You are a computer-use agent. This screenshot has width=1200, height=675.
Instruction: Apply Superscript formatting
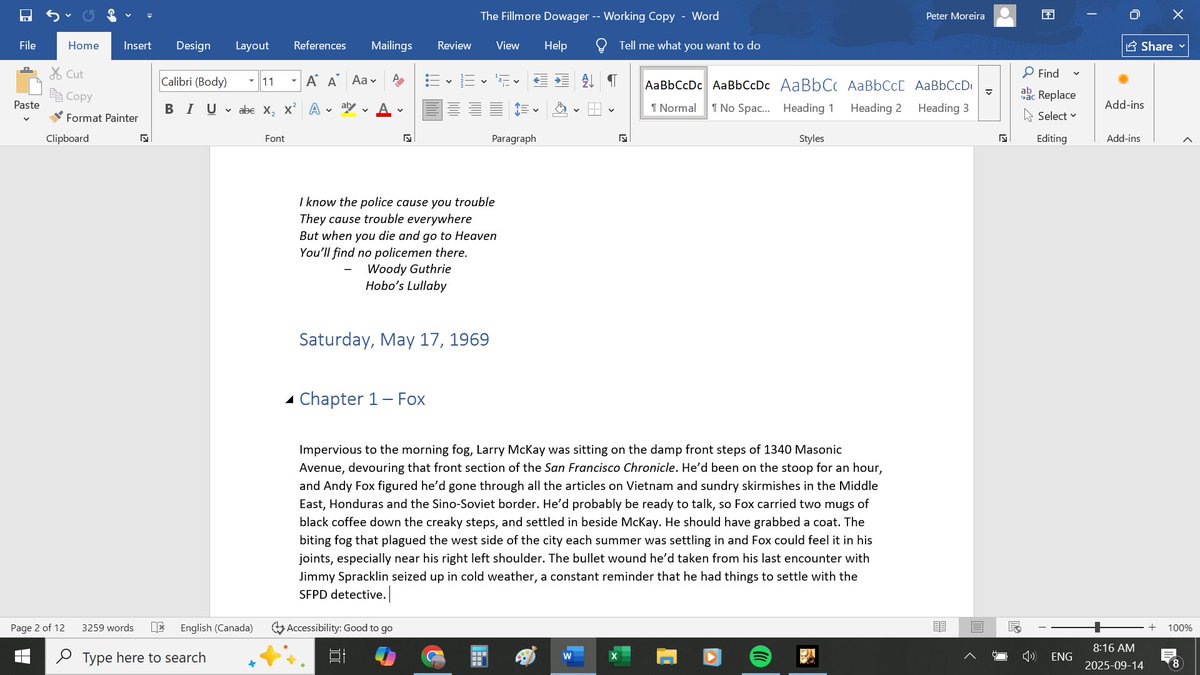pyautogui.click(x=288, y=110)
